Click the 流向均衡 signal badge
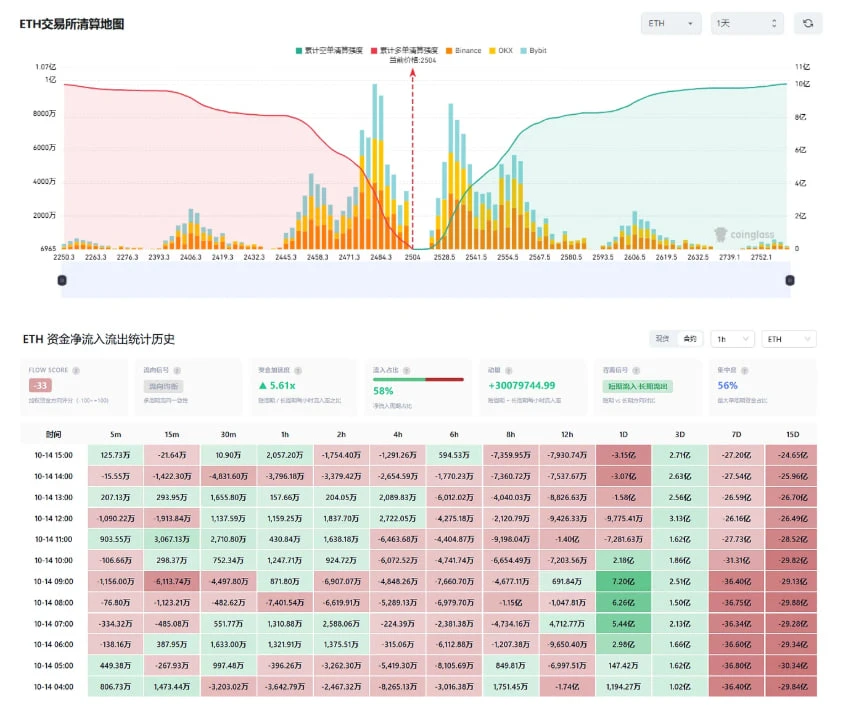This screenshot has width=842, height=707. (x=163, y=386)
